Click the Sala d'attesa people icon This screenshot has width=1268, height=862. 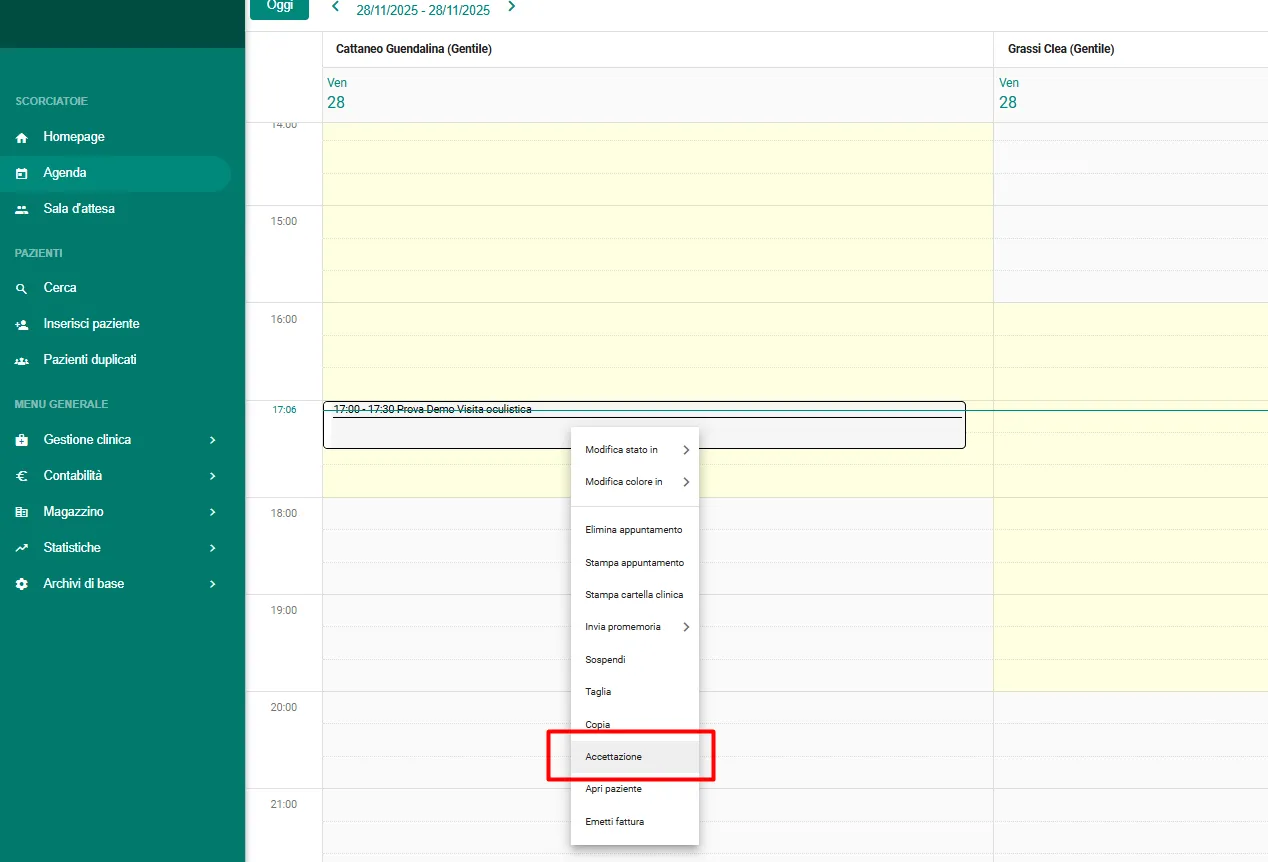click(x=22, y=209)
